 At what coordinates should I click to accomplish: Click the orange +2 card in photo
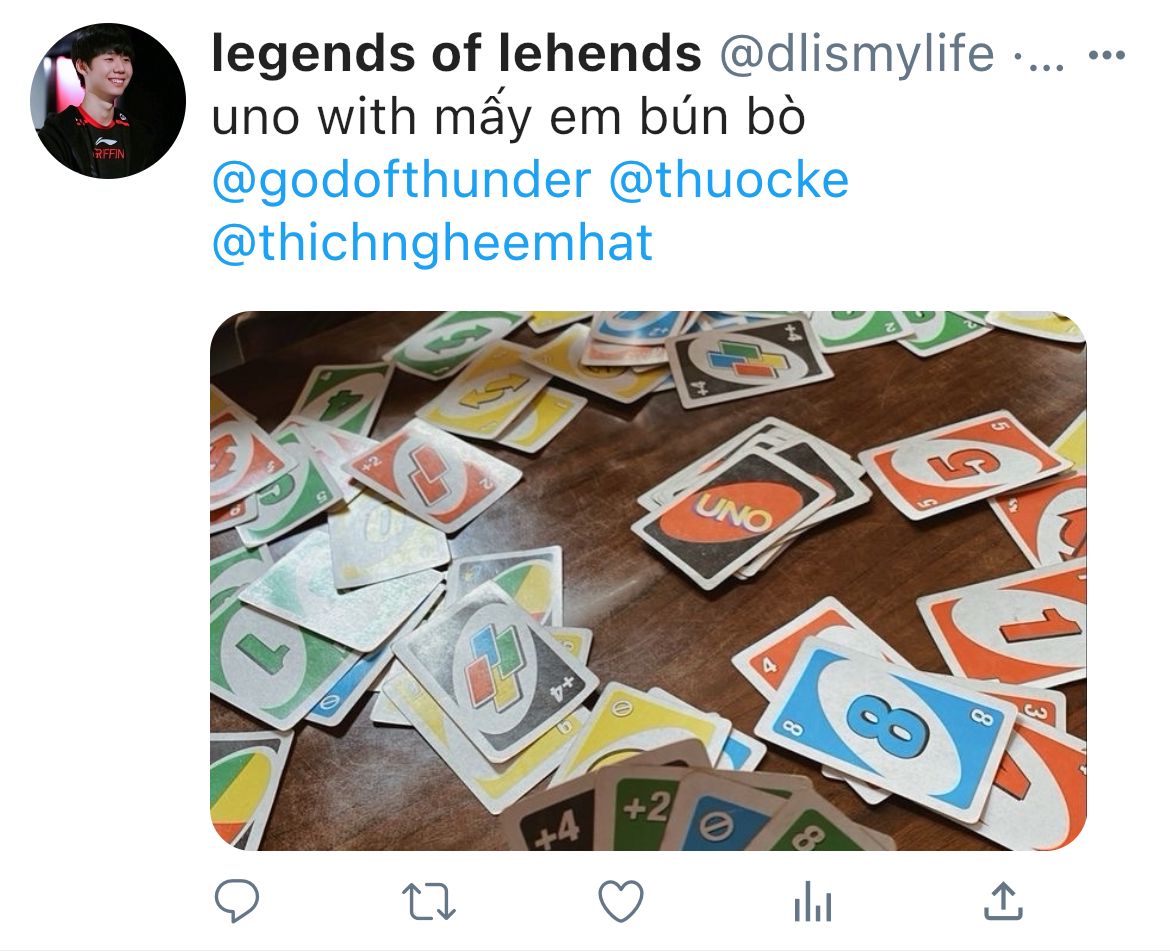(x=431, y=475)
